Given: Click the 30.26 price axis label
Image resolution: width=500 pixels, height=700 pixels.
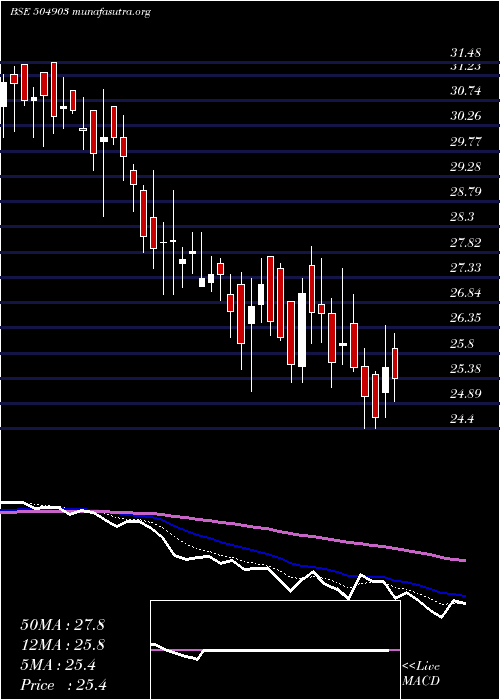Looking at the screenshot, I should click(x=466, y=116).
